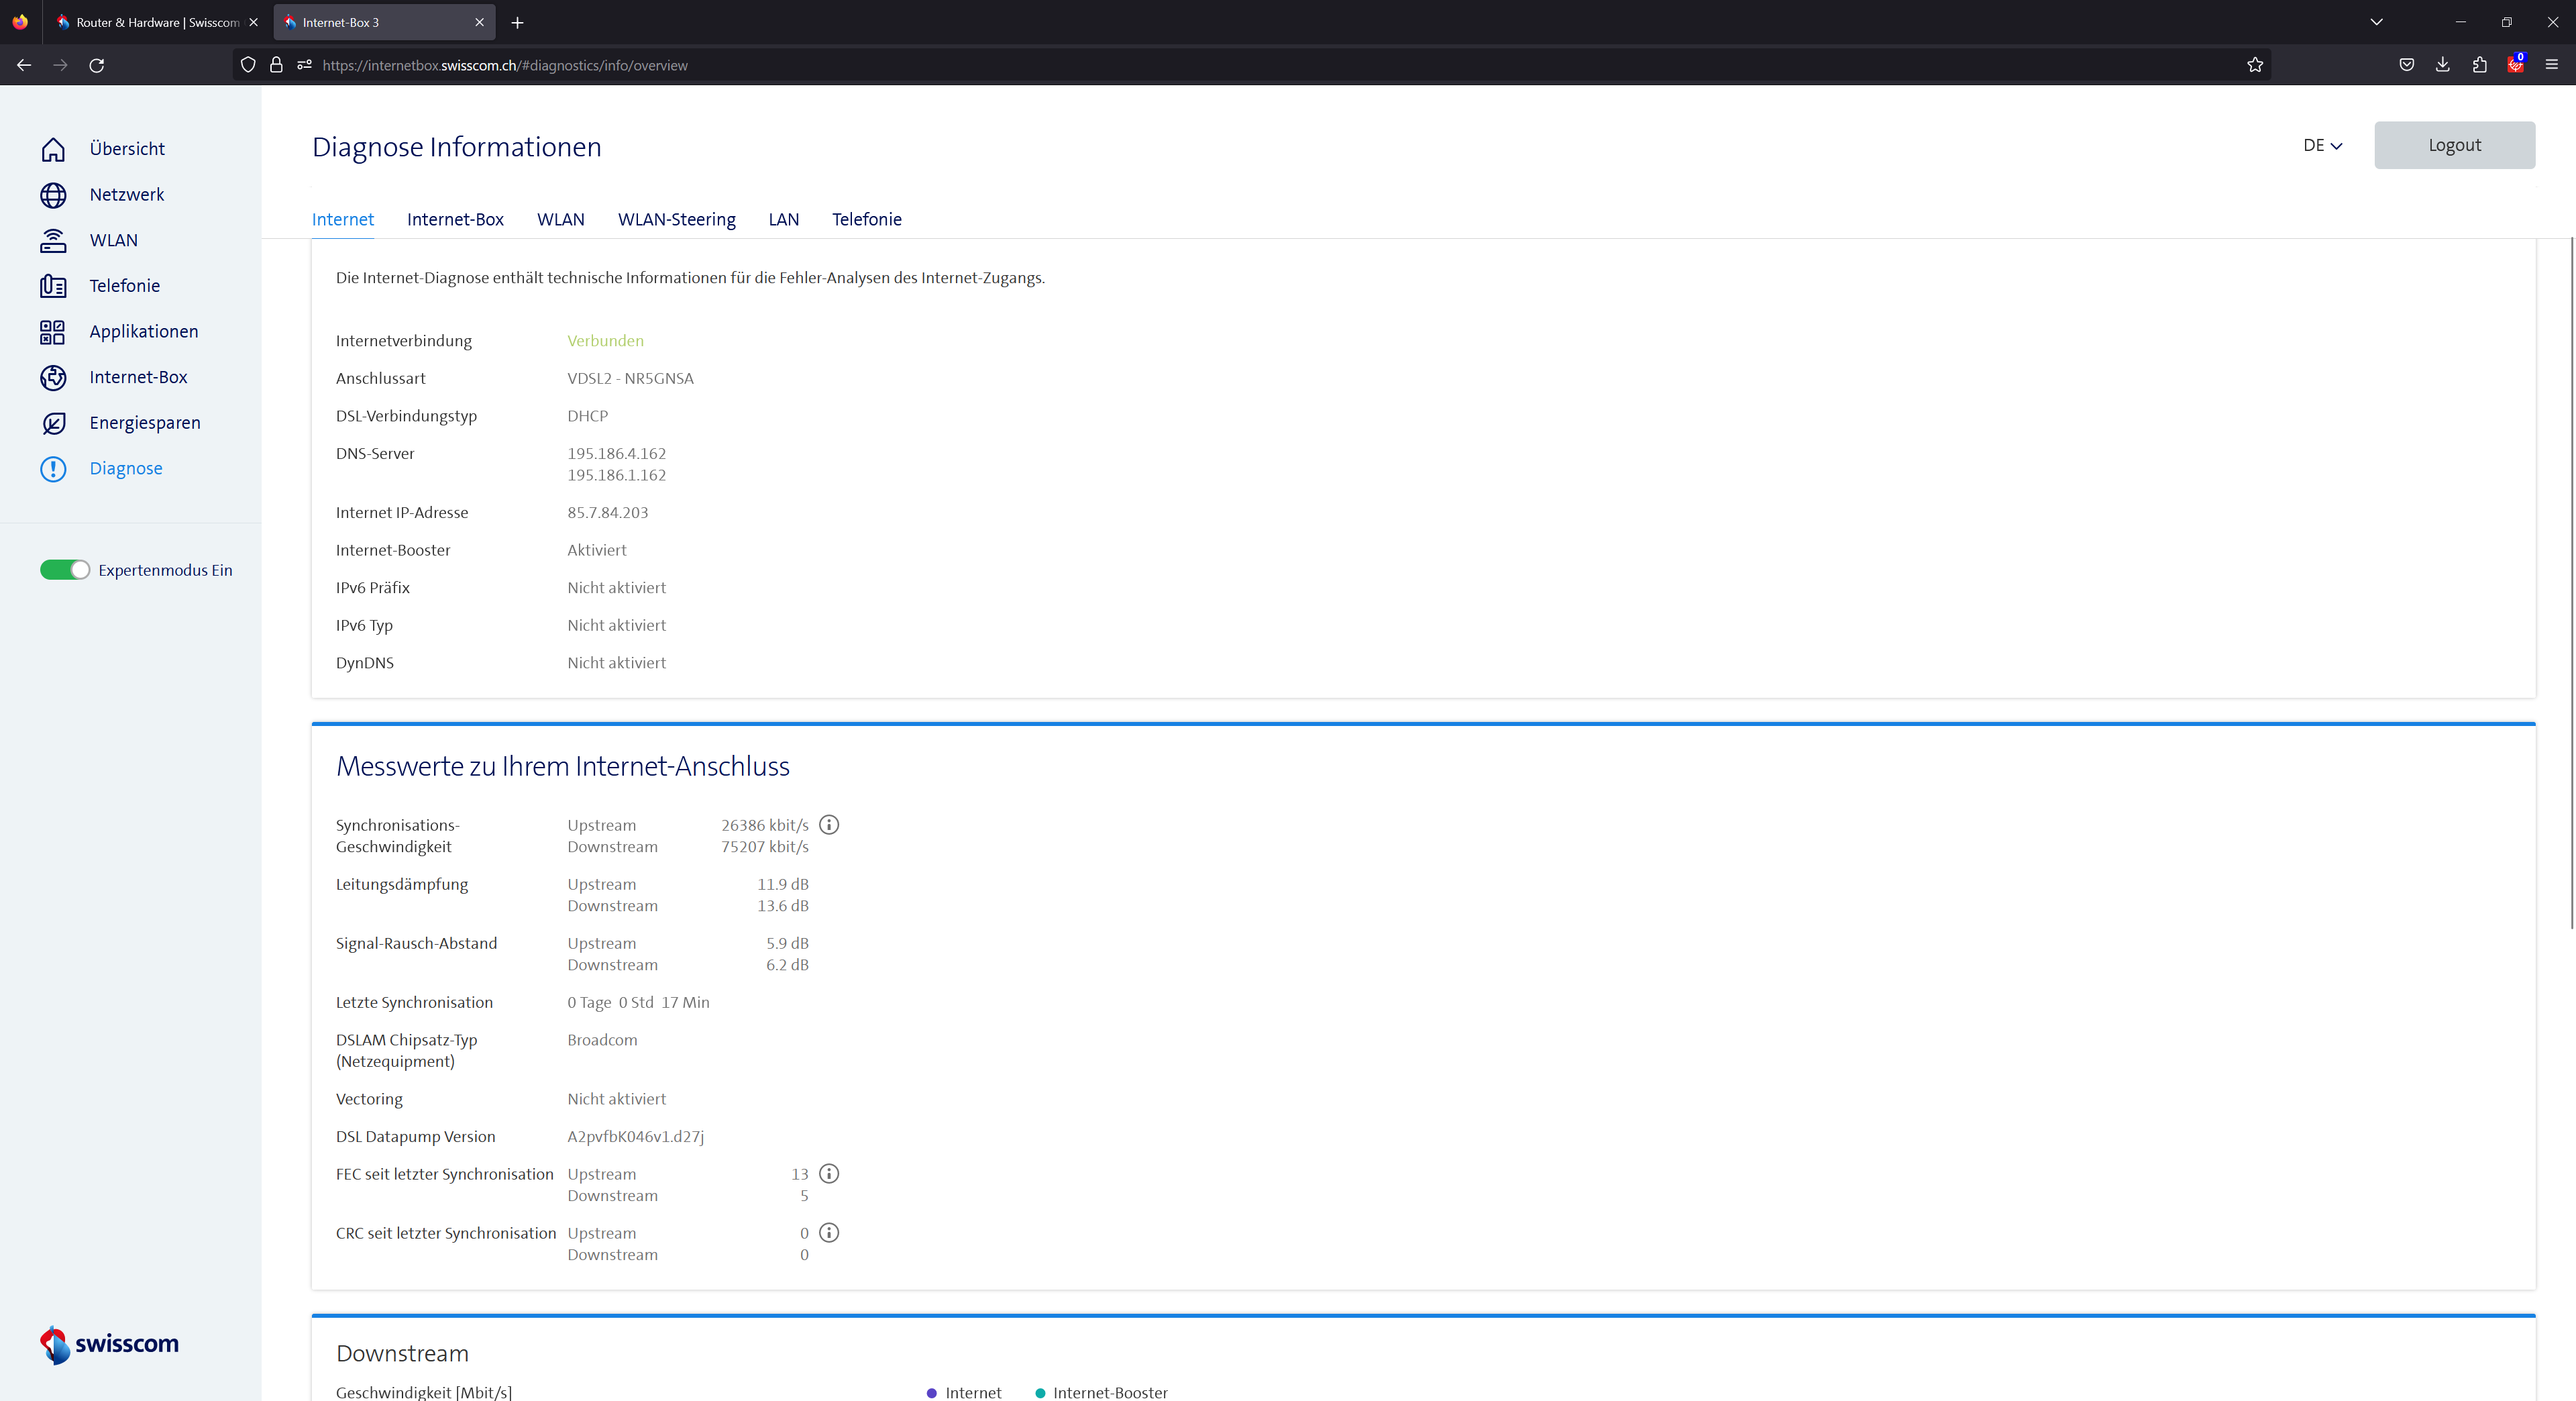Switch to the LAN tab
This screenshot has height=1401, width=2576.
(783, 219)
